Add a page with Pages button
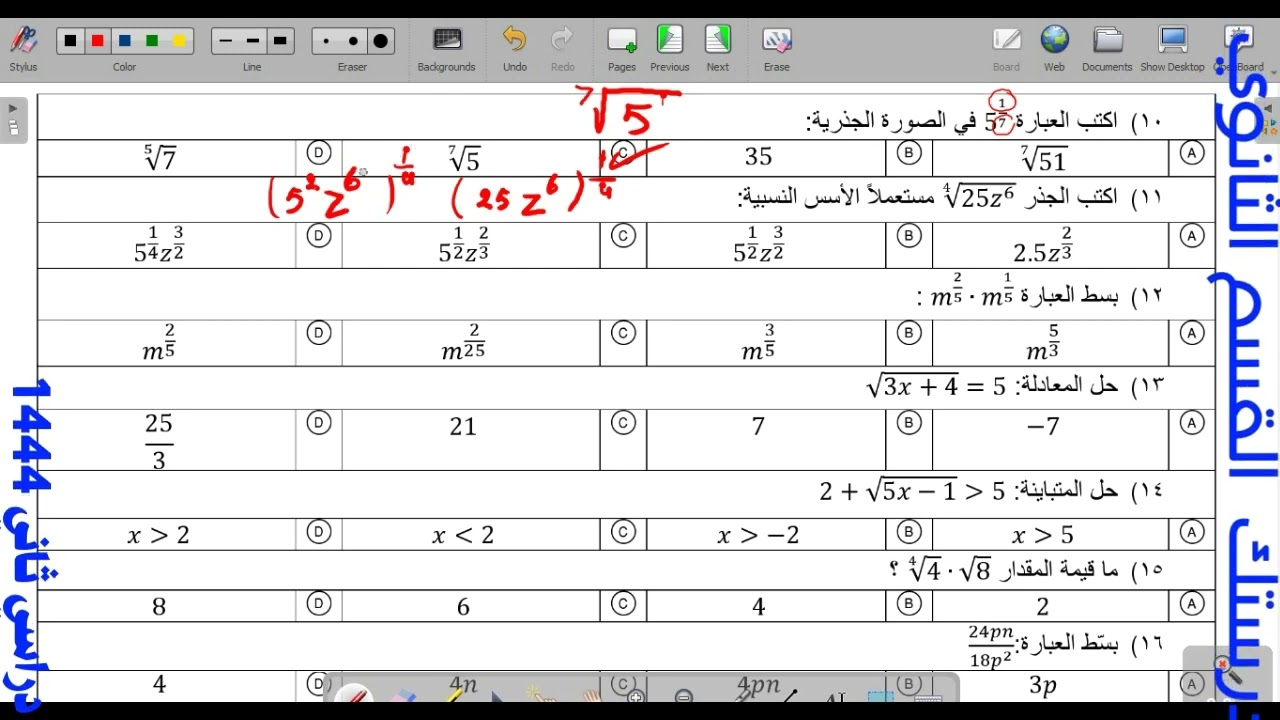The width and height of the screenshot is (1280, 720). coord(622,49)
